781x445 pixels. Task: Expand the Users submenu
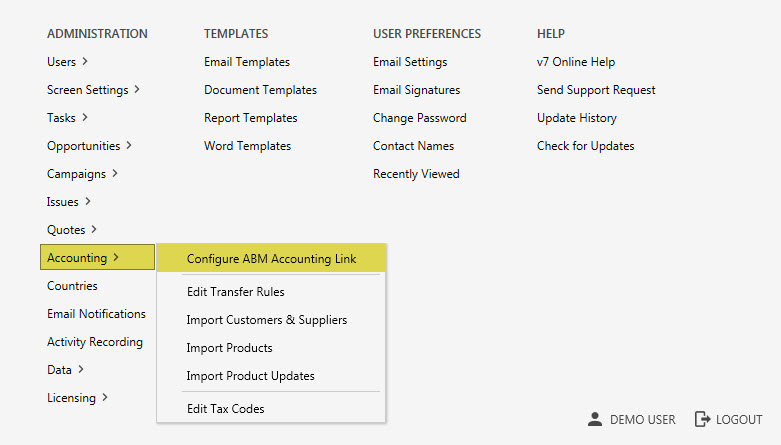coord(67,62)
